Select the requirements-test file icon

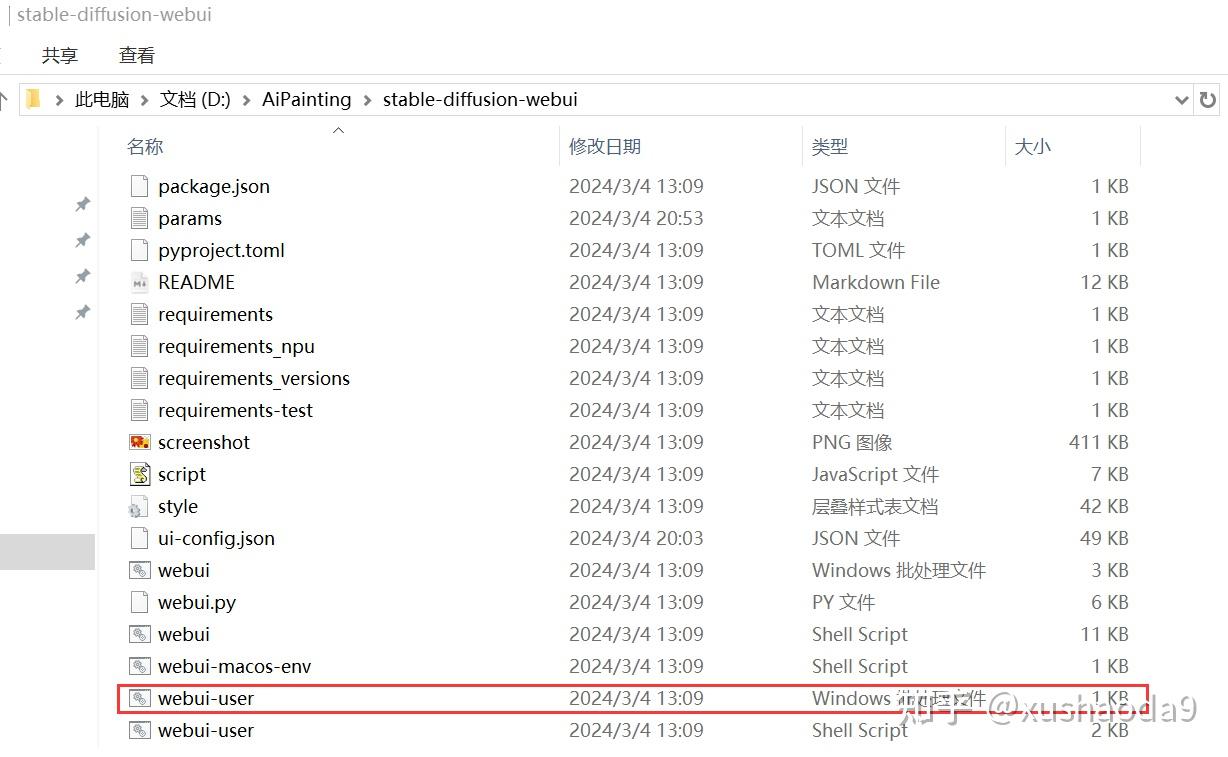click(x=139, y=410)
